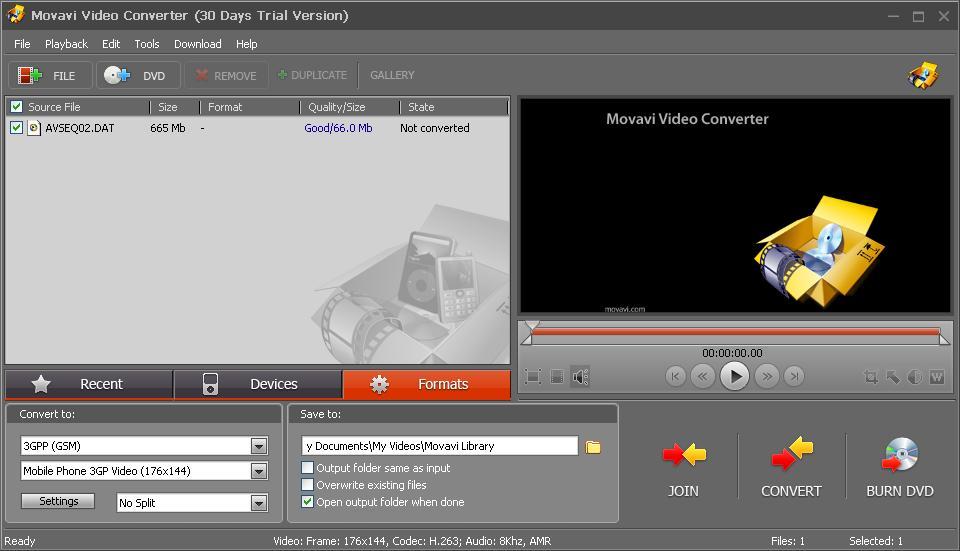The width and height of the screenshot is (960, 551).
Task: Click the fast forward button
Action: tap(767, 376)
